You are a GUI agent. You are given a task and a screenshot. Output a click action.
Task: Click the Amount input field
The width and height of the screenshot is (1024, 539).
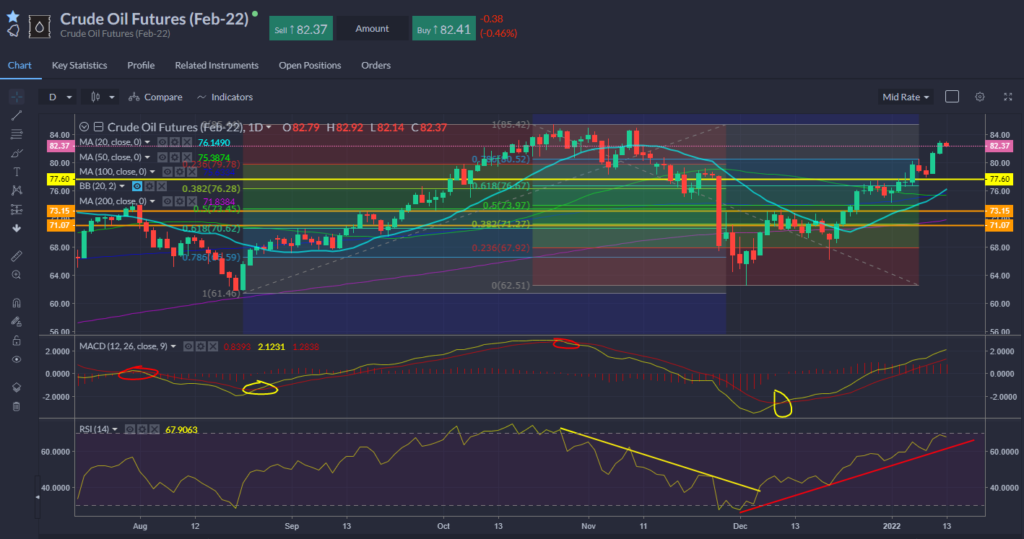372,29
